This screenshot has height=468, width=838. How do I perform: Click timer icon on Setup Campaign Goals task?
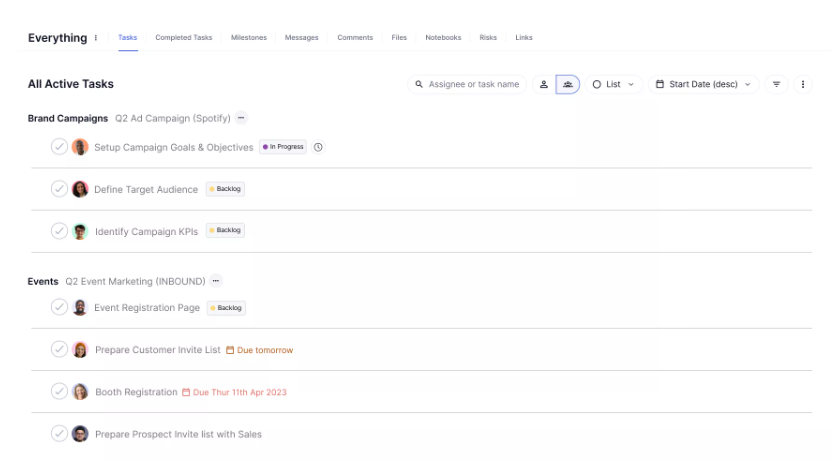point(318,147)
